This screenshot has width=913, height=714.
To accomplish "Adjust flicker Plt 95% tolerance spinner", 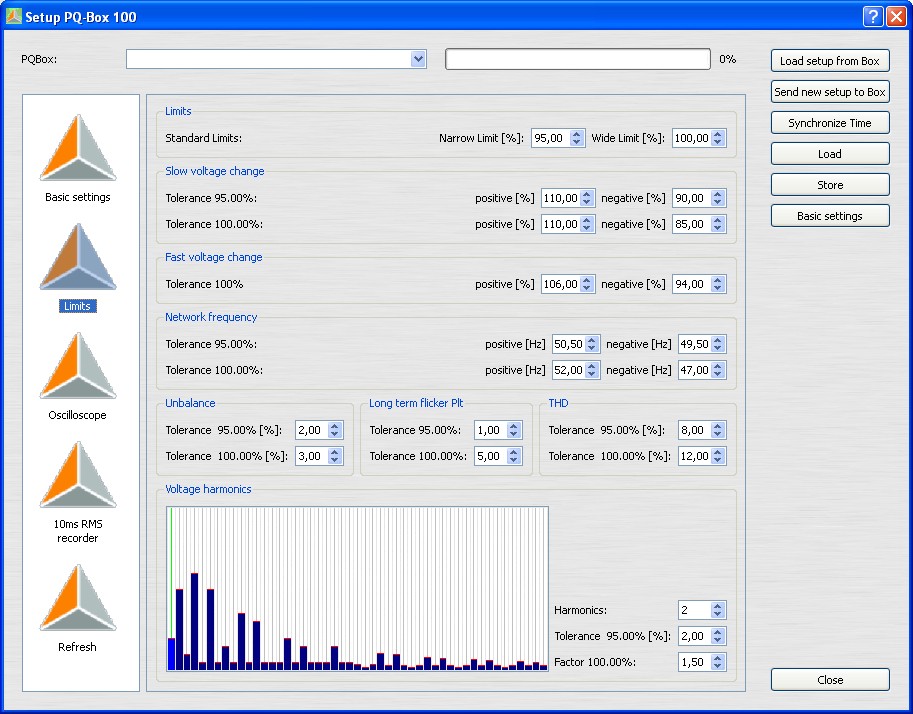I will [x=513, y=430].
